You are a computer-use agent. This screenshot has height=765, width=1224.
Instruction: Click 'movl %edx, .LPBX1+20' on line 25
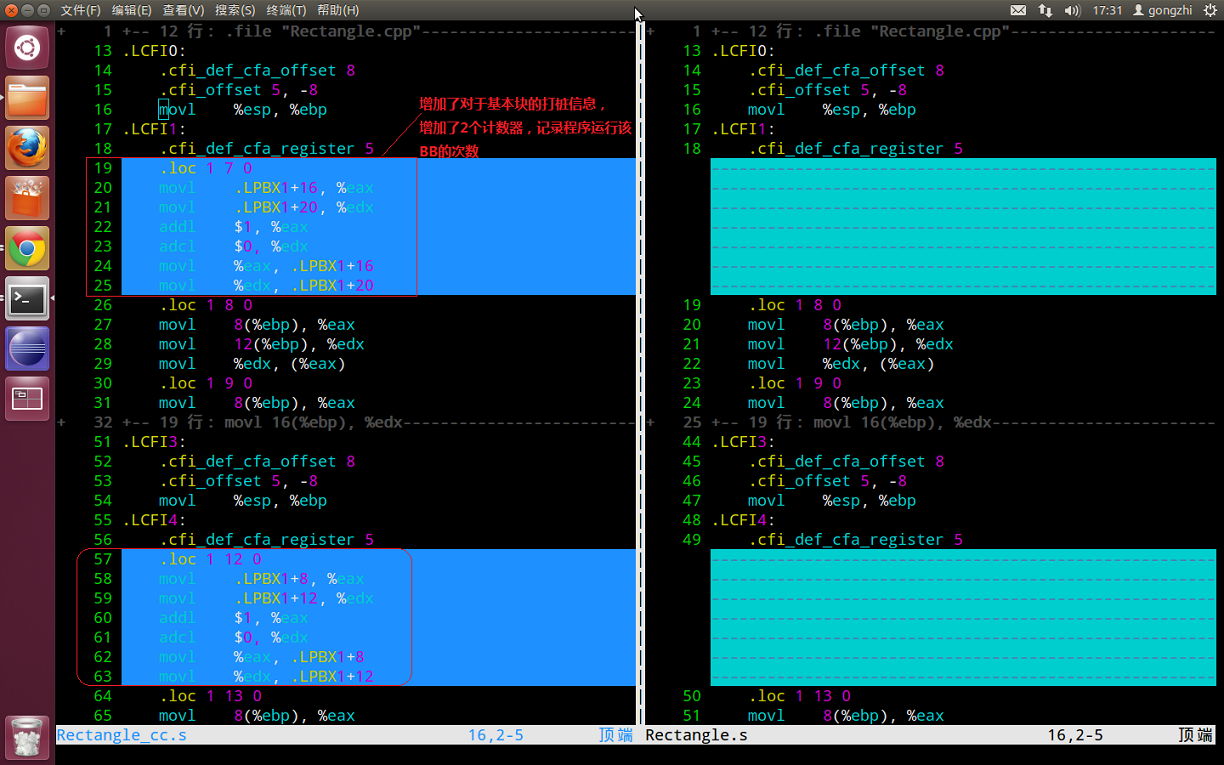pyautogui.click(x=266, y=285)
